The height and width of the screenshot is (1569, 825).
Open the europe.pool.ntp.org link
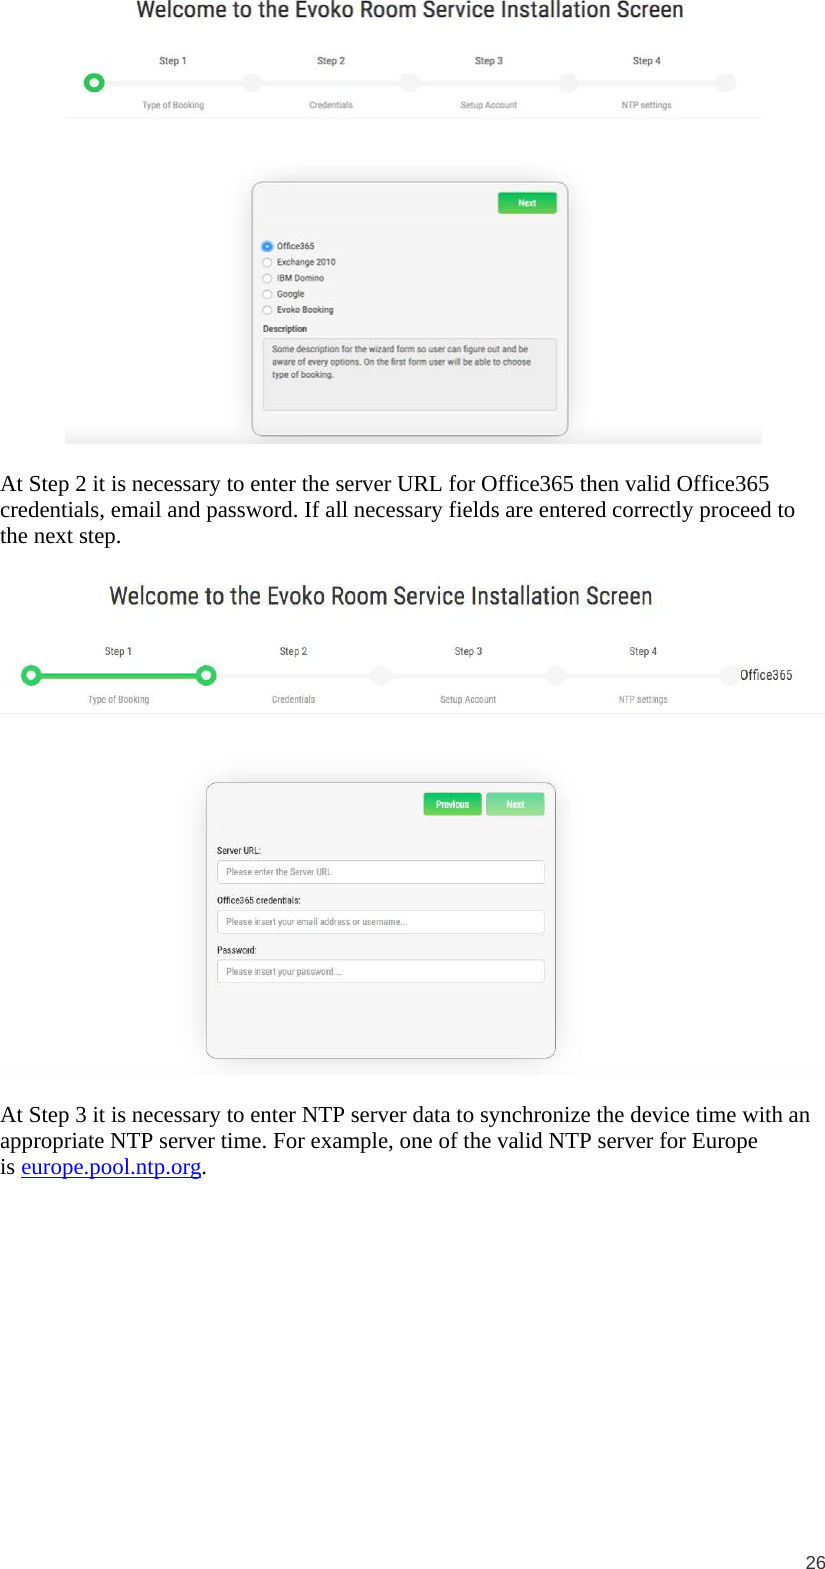111,1167
